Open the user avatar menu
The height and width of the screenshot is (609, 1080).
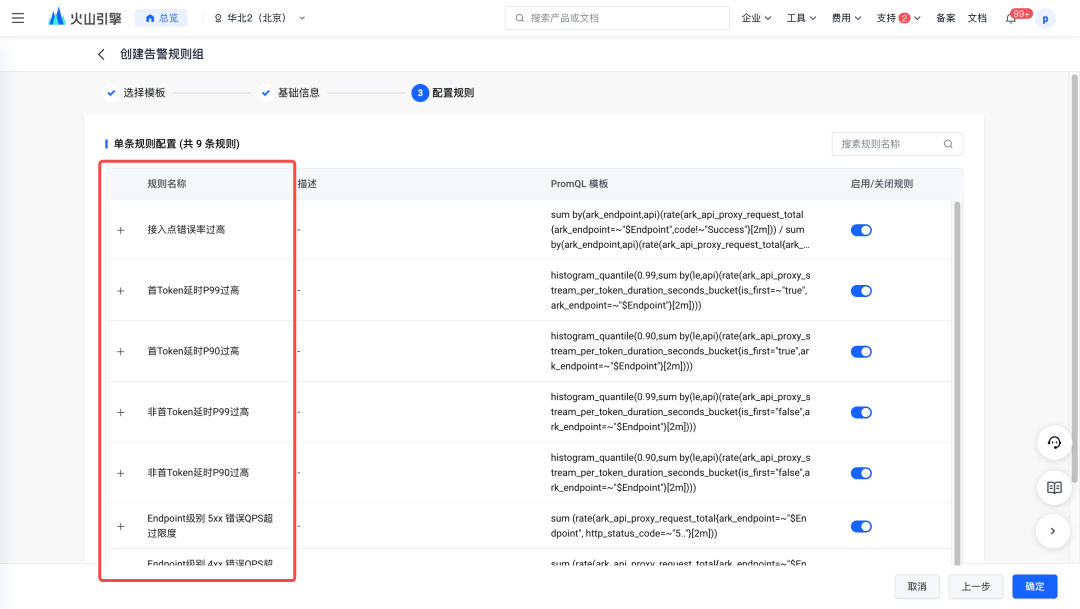[1046, 19]
